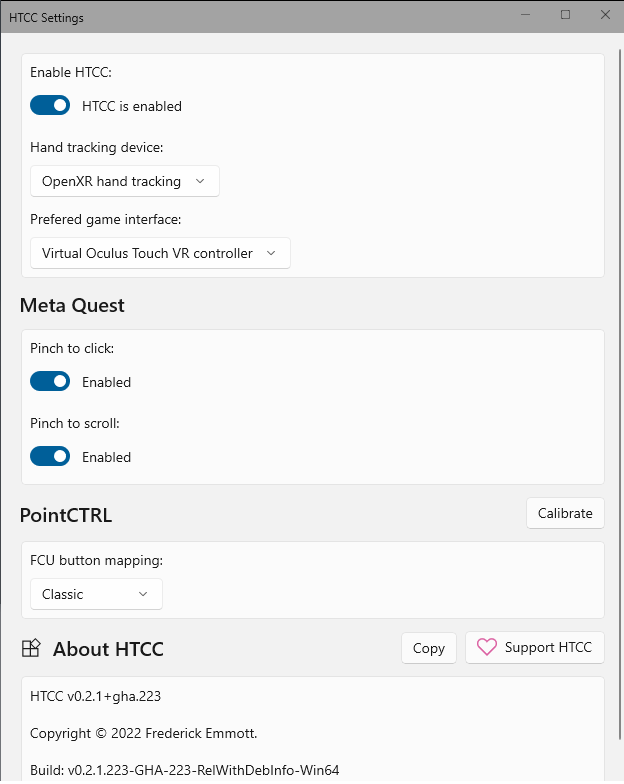Click the HTCC Settings title bar
This screenshot has width=624, height=784.
(x=260, y=16)
